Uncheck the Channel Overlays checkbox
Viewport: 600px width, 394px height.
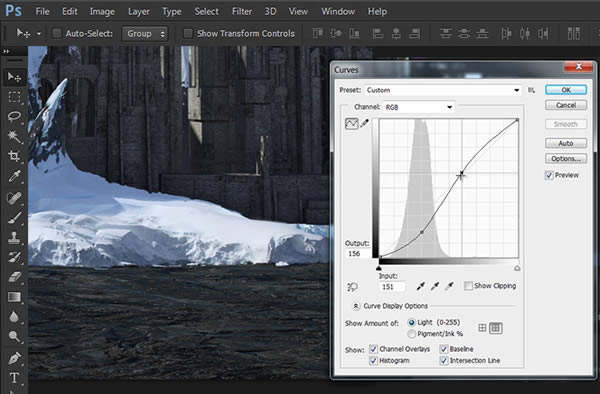click(x=373, y=349)
